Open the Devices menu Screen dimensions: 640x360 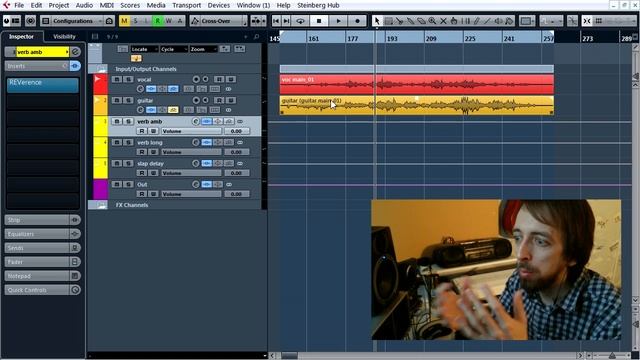(x=219, y=5)
